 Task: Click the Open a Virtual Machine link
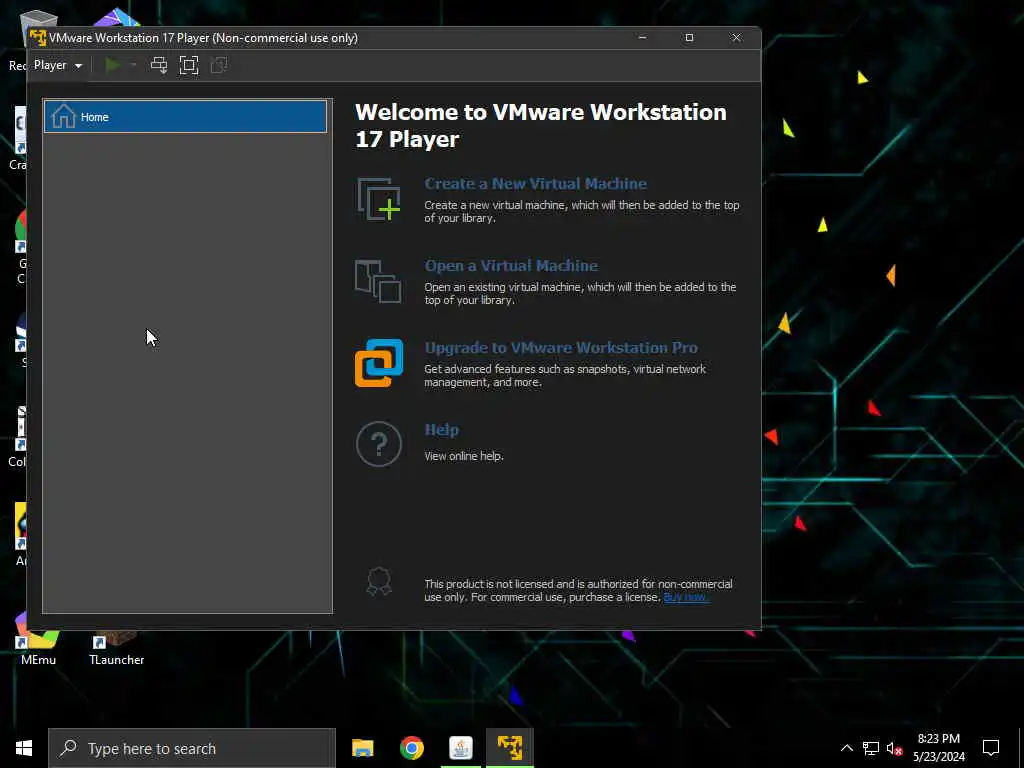[511, 266]
